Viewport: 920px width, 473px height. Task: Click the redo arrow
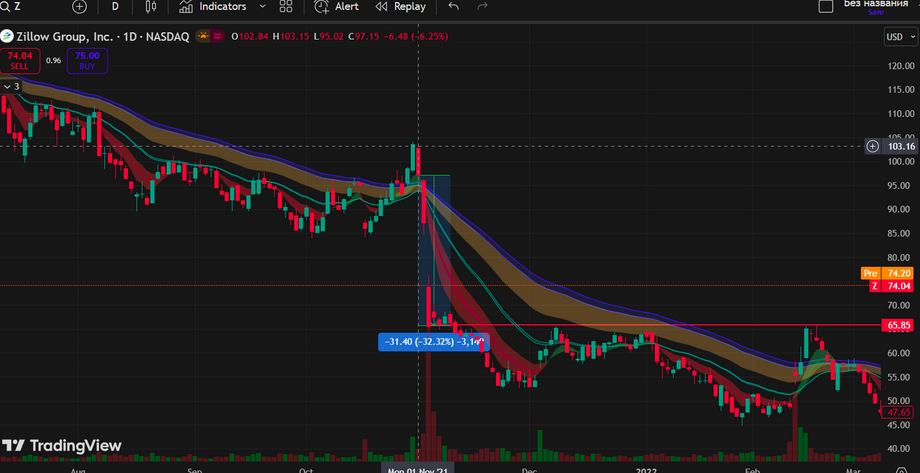[483, 6]
